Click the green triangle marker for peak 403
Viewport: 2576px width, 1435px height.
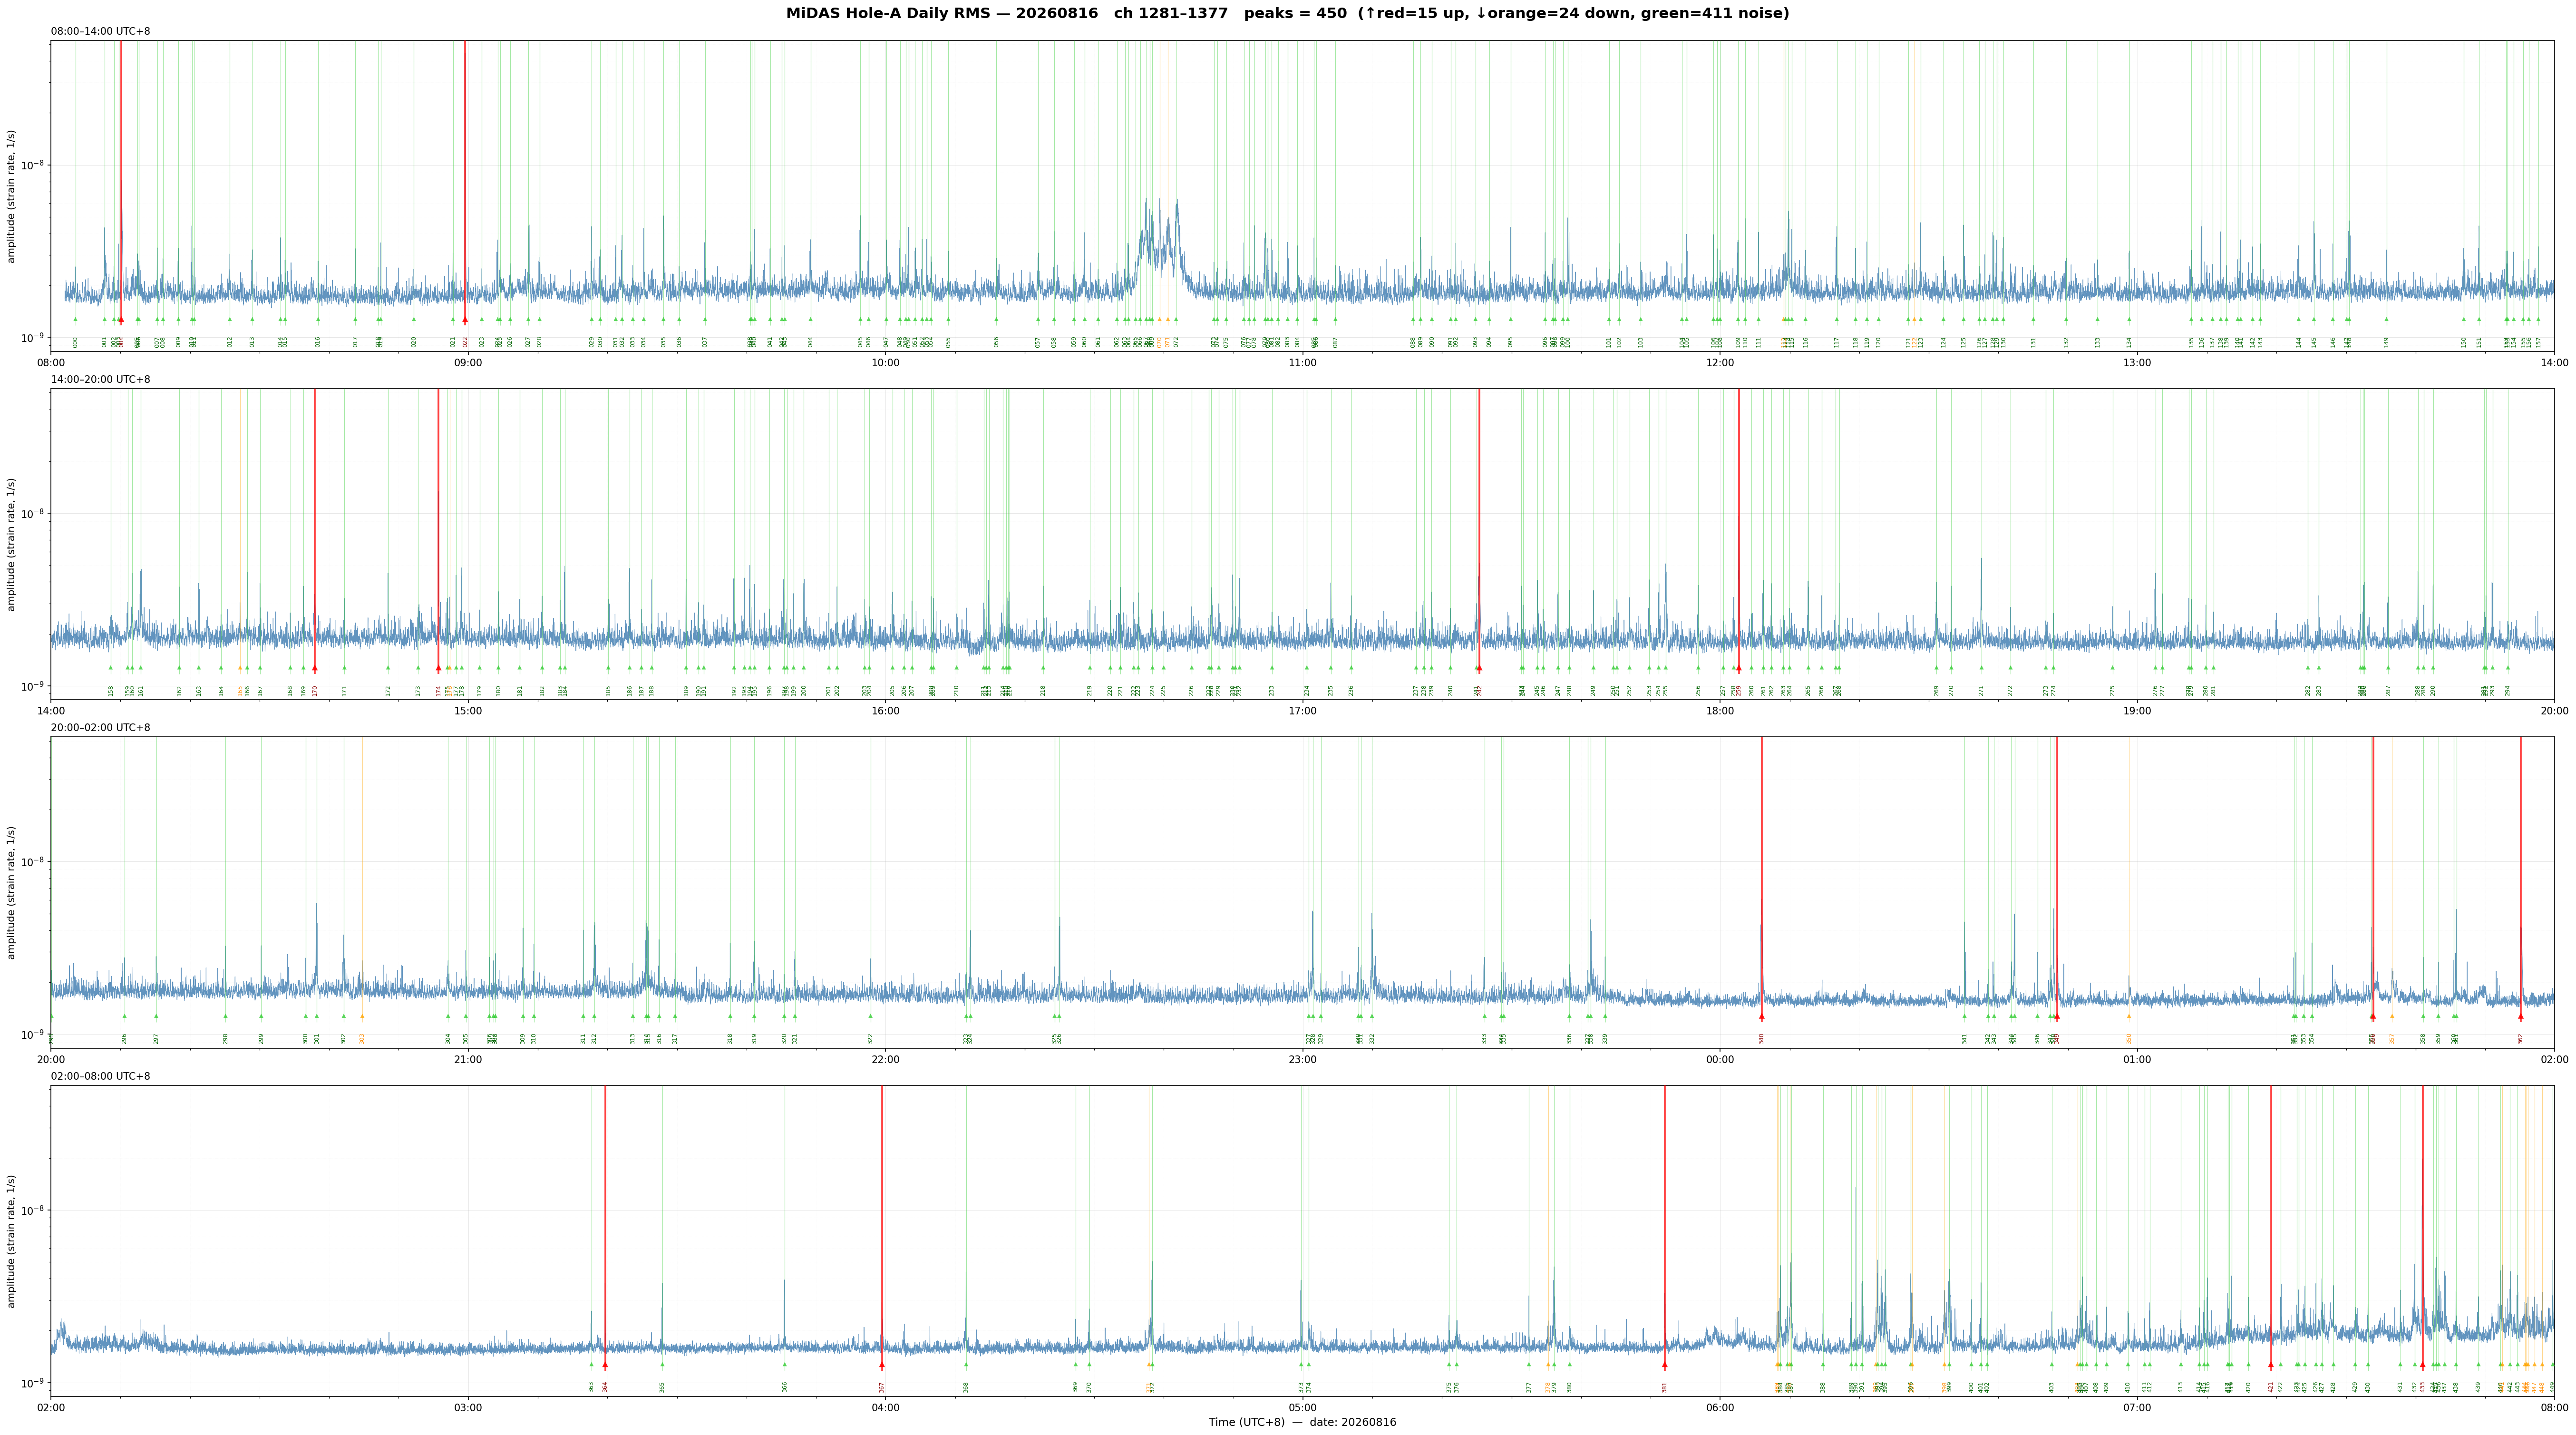(x=2052, y=1365)
